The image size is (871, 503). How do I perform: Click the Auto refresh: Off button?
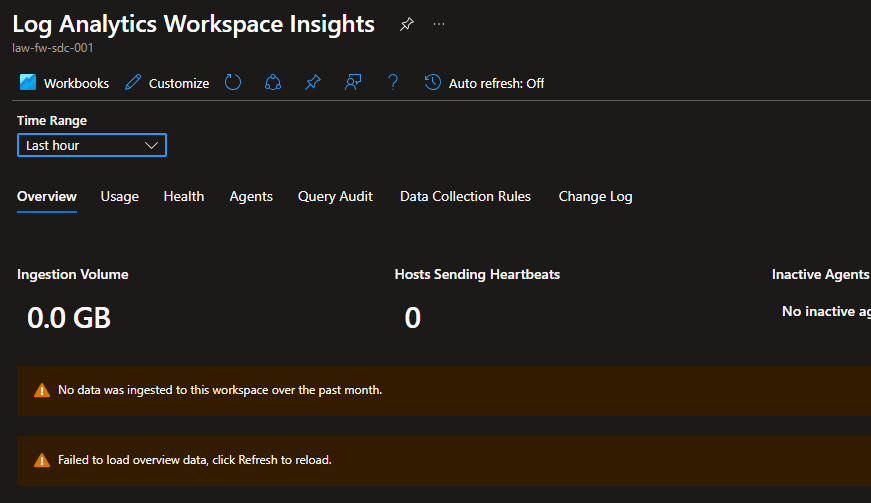click(496, 83)
